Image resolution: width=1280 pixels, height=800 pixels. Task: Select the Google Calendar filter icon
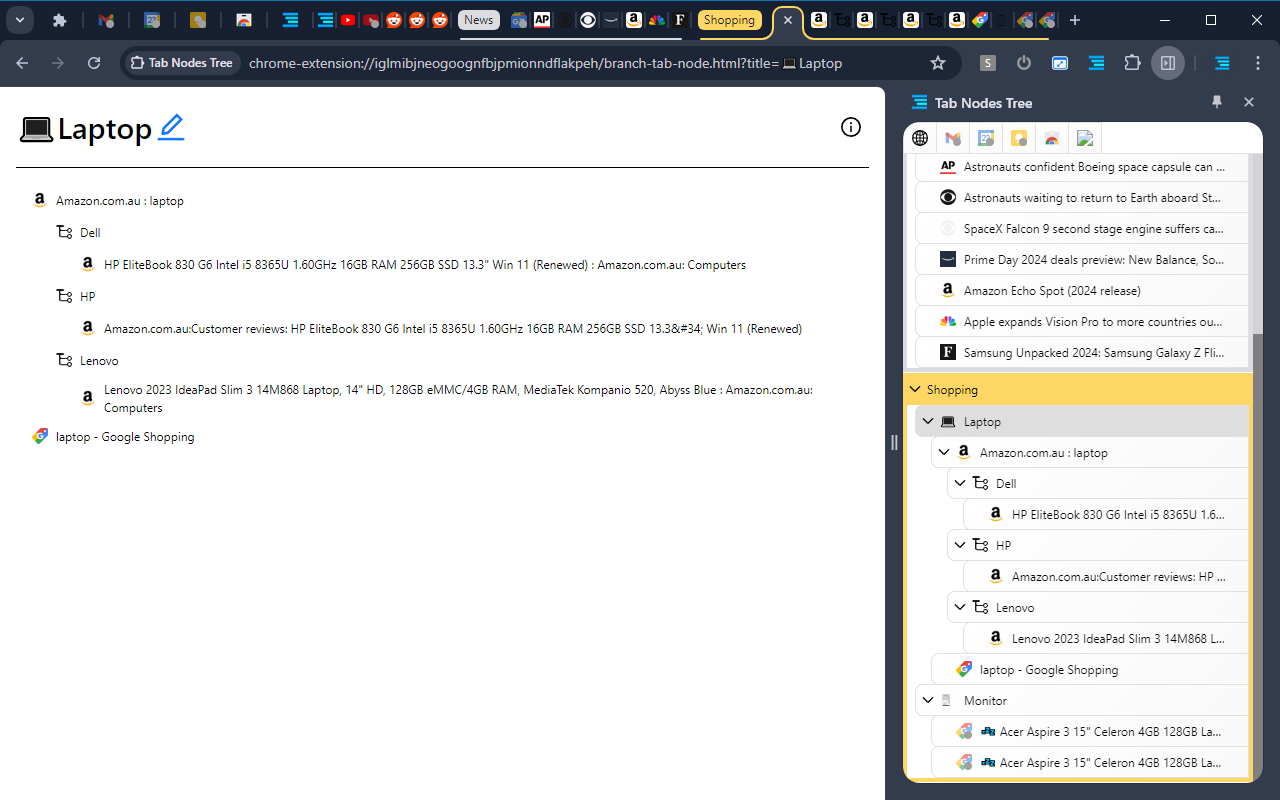coord(986,137)
